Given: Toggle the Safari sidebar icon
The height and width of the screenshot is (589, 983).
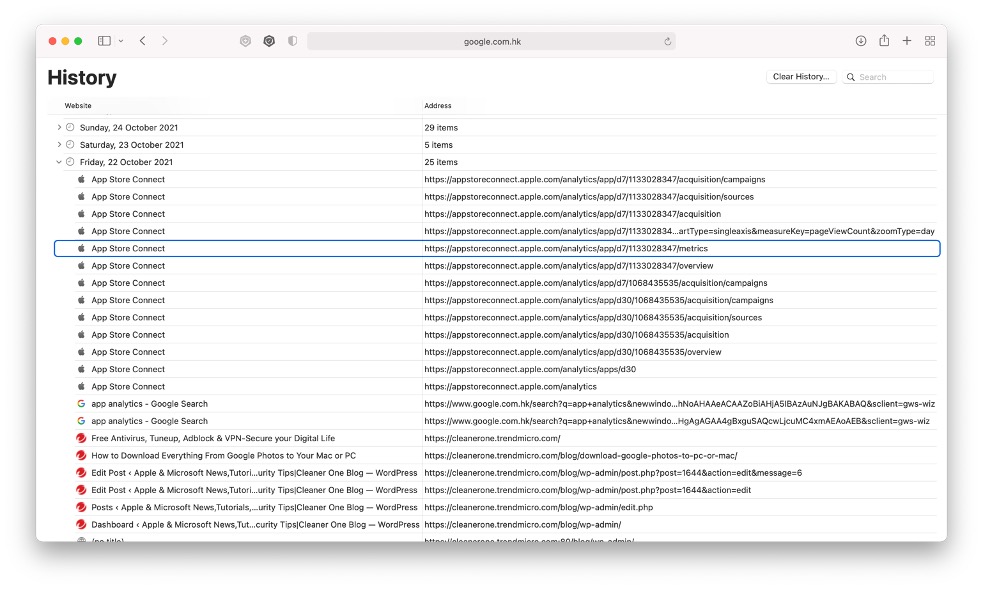Looking at the screenshot, I should pos(104,41).
